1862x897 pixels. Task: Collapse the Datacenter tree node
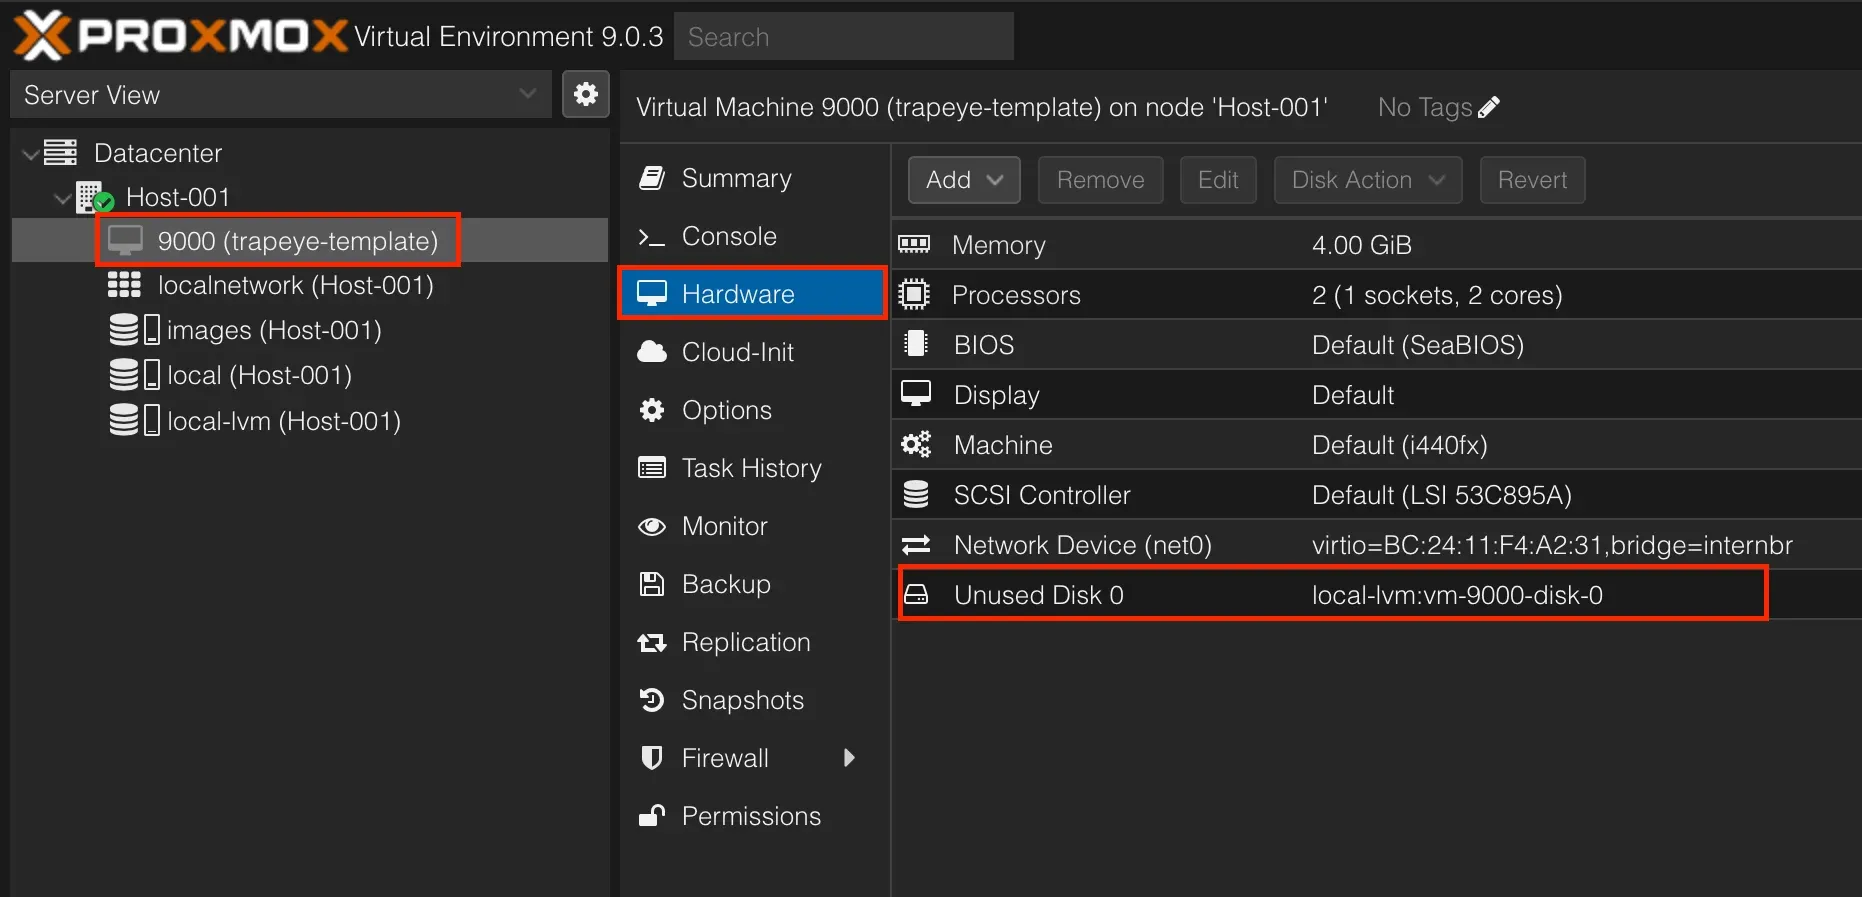[30, 154]
